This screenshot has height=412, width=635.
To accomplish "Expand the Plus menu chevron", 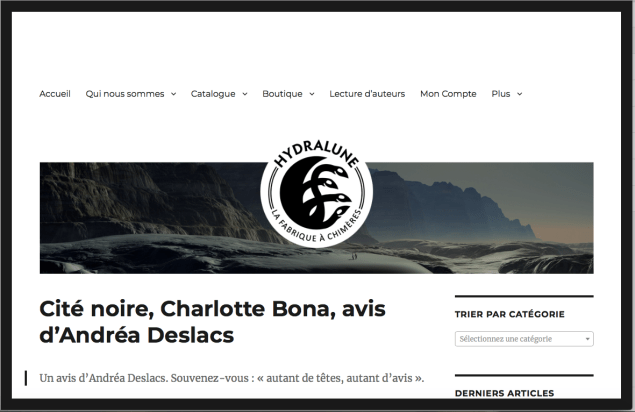I will tap(520, 94).
